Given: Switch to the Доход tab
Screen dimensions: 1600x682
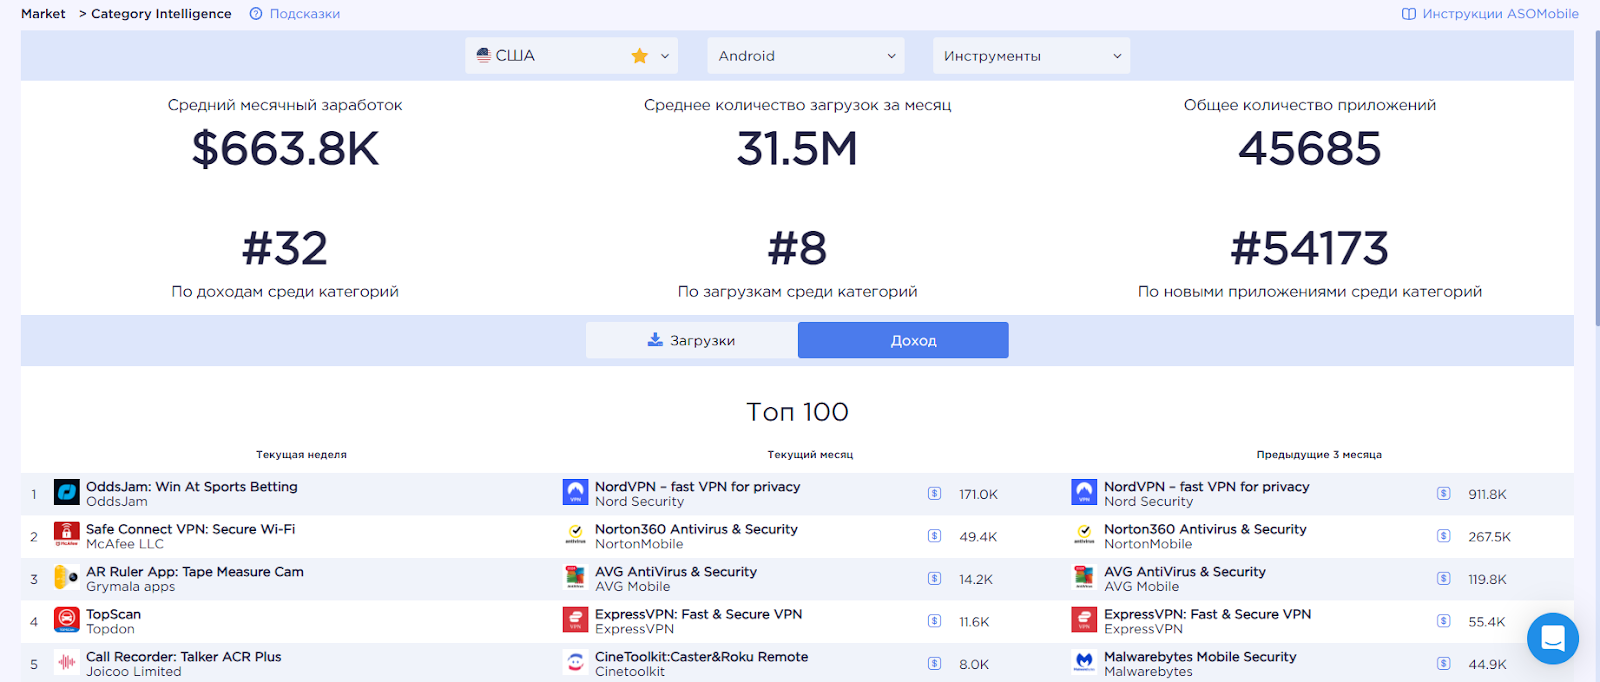Looking at the screenshot, I should point(903,340).
